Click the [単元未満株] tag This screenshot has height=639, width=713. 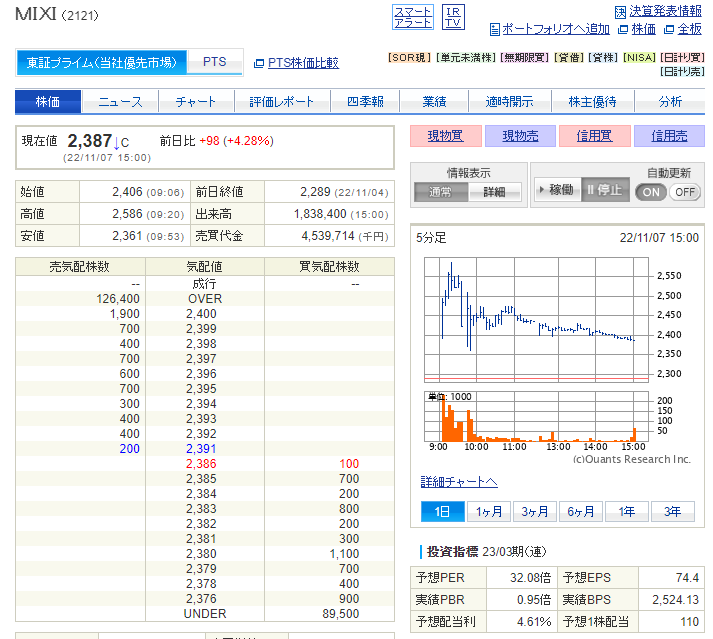click(x=465, y=58)
